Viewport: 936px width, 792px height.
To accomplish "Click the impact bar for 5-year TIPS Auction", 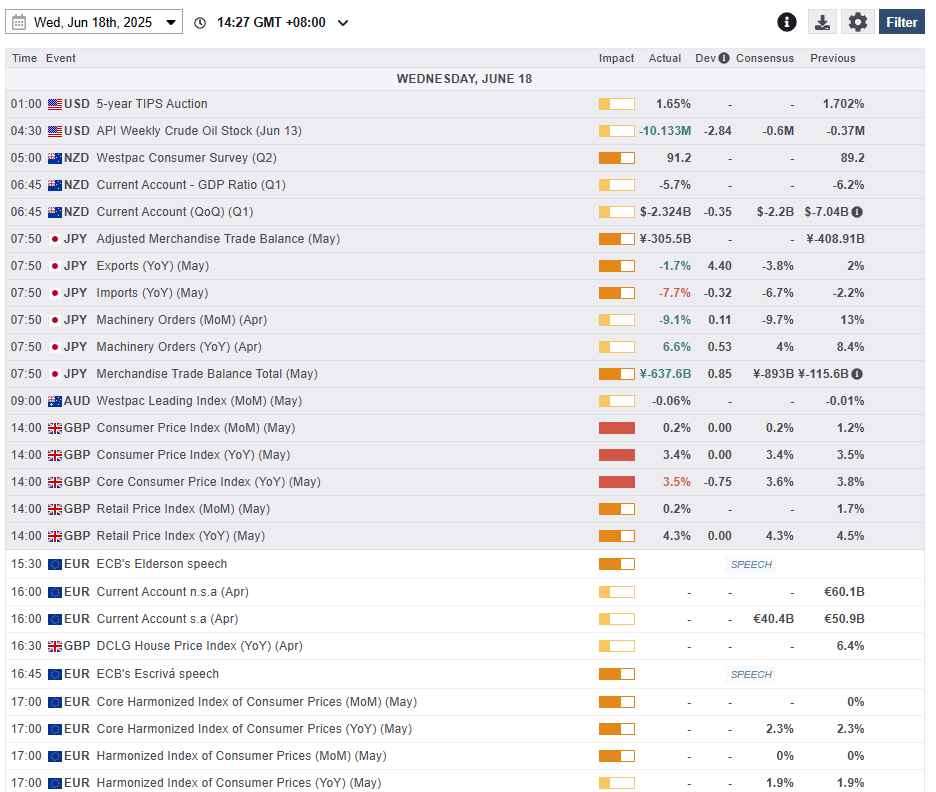I will tap(617, 104).
